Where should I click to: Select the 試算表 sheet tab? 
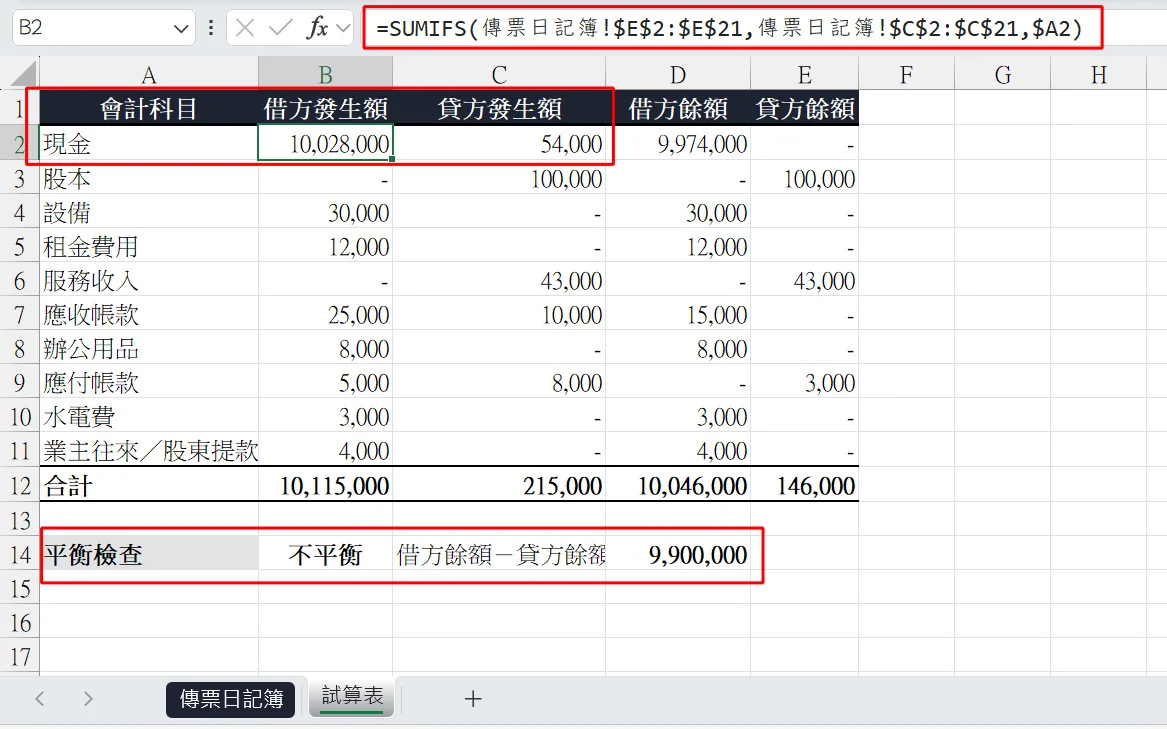coord(352,697)
